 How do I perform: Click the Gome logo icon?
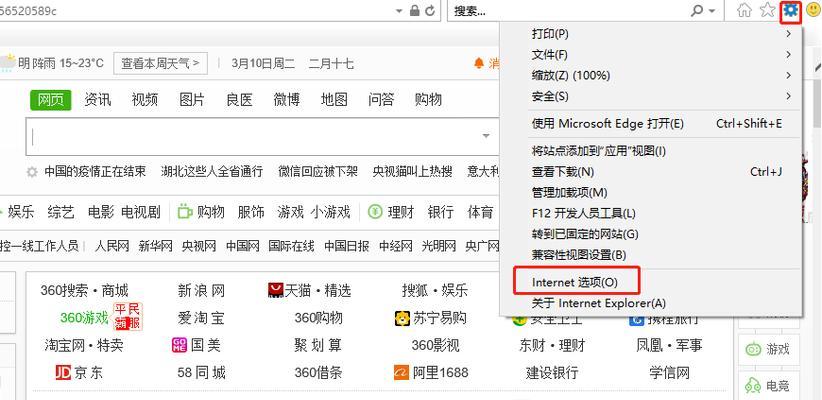(179, 345)
